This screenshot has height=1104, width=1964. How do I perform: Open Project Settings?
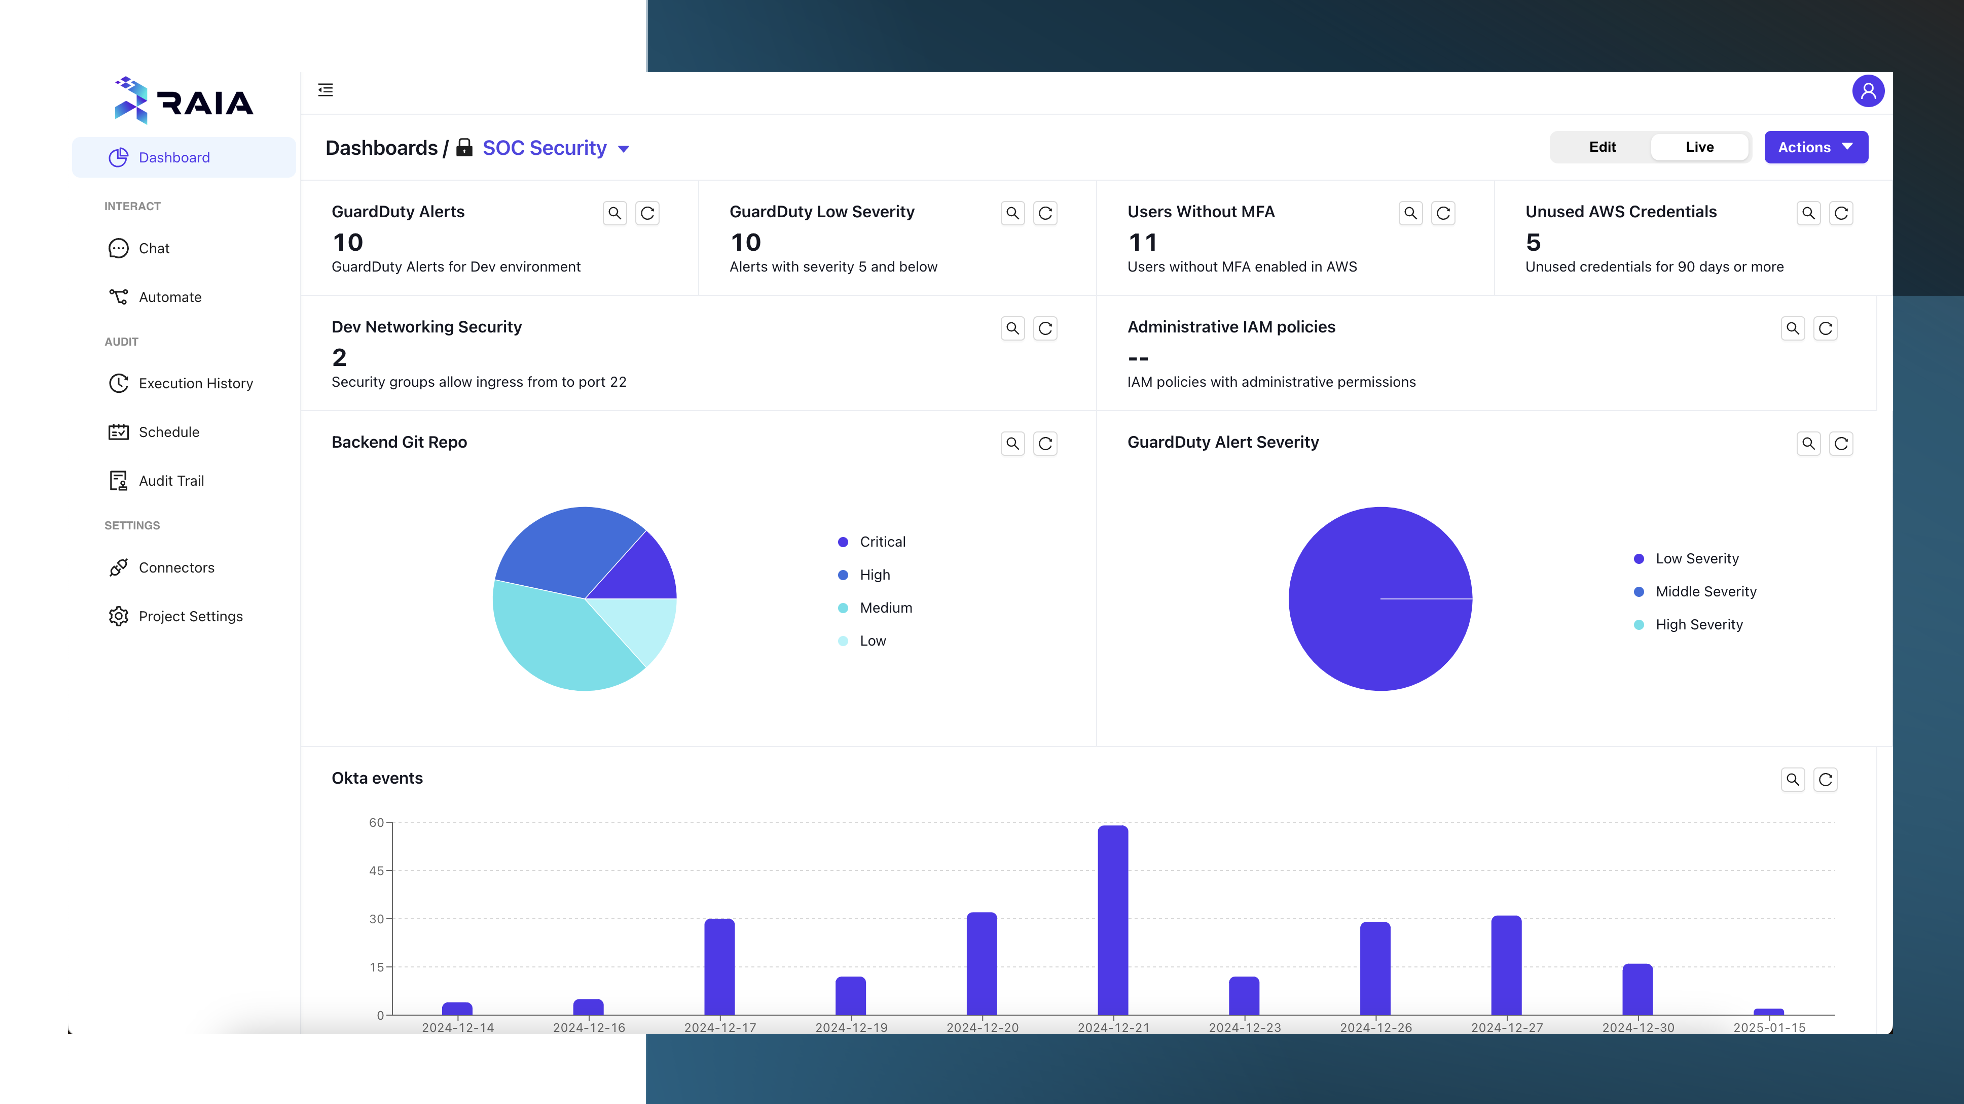click(190, 616)
